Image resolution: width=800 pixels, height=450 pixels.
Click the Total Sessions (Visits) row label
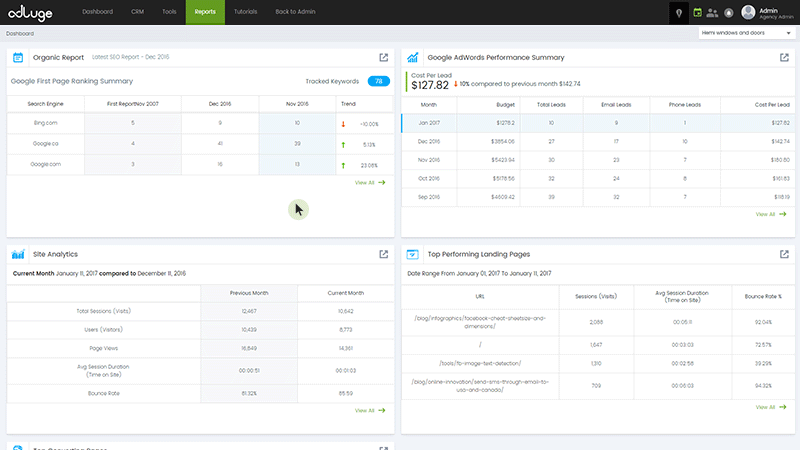(104, 311)
